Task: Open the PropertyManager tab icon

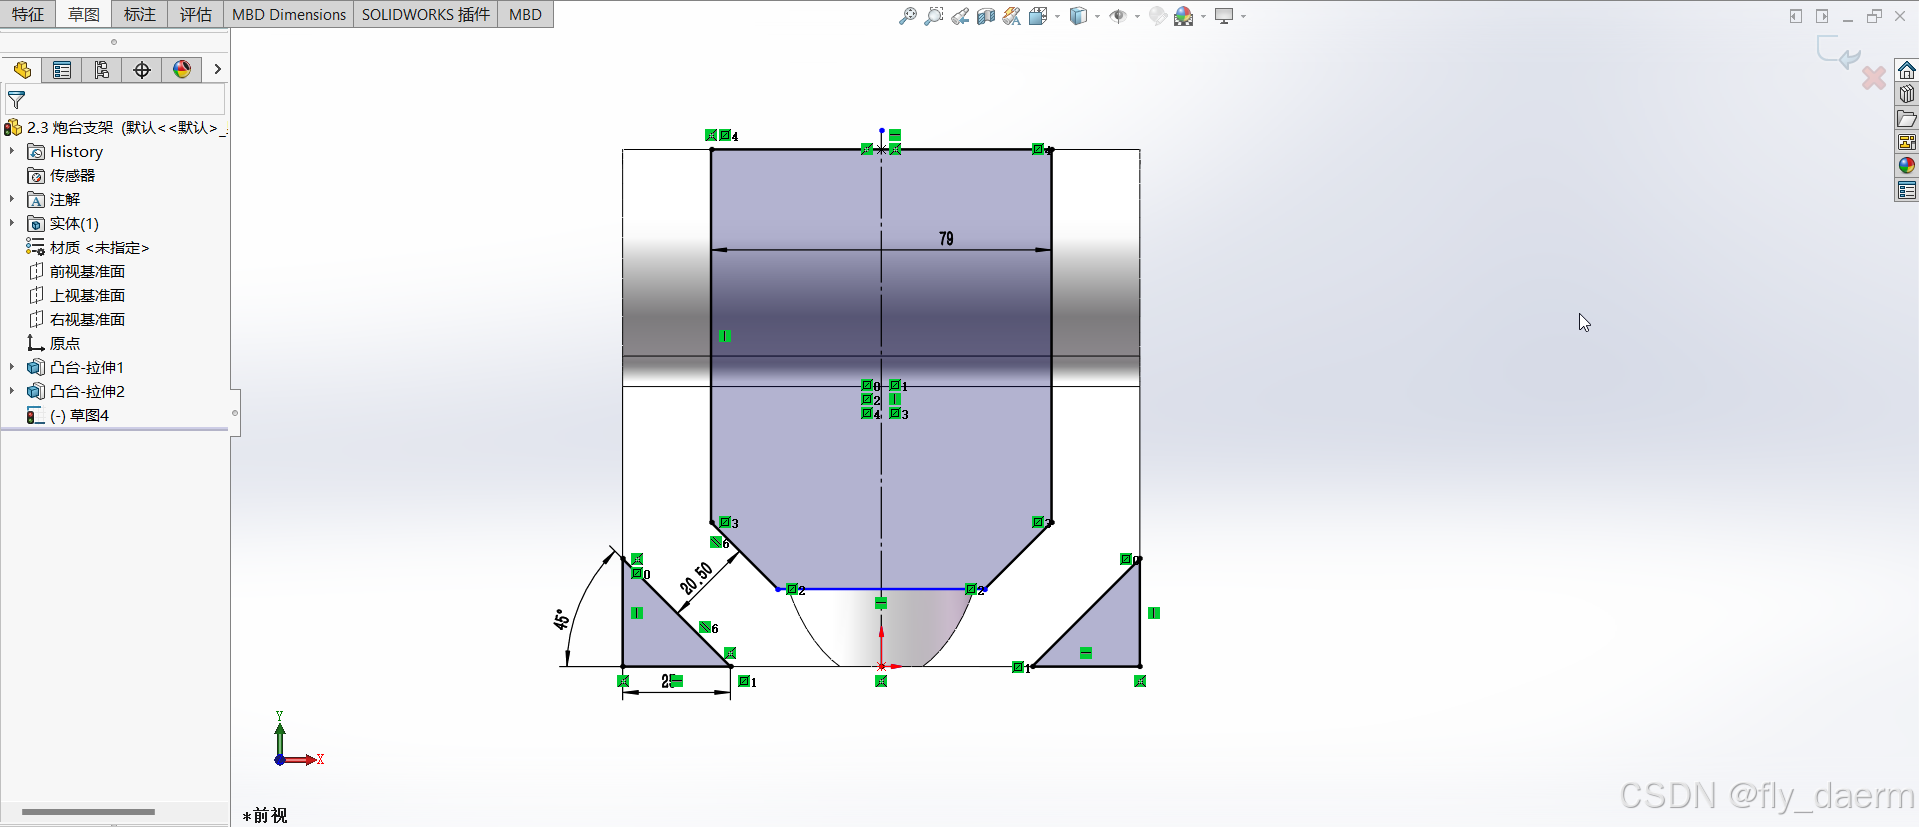Action: pos(62,70)
